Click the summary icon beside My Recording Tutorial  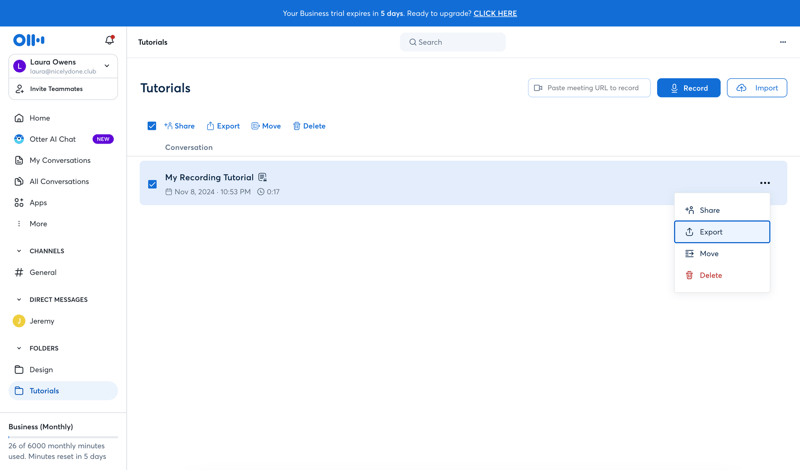[x=263, y=177]
